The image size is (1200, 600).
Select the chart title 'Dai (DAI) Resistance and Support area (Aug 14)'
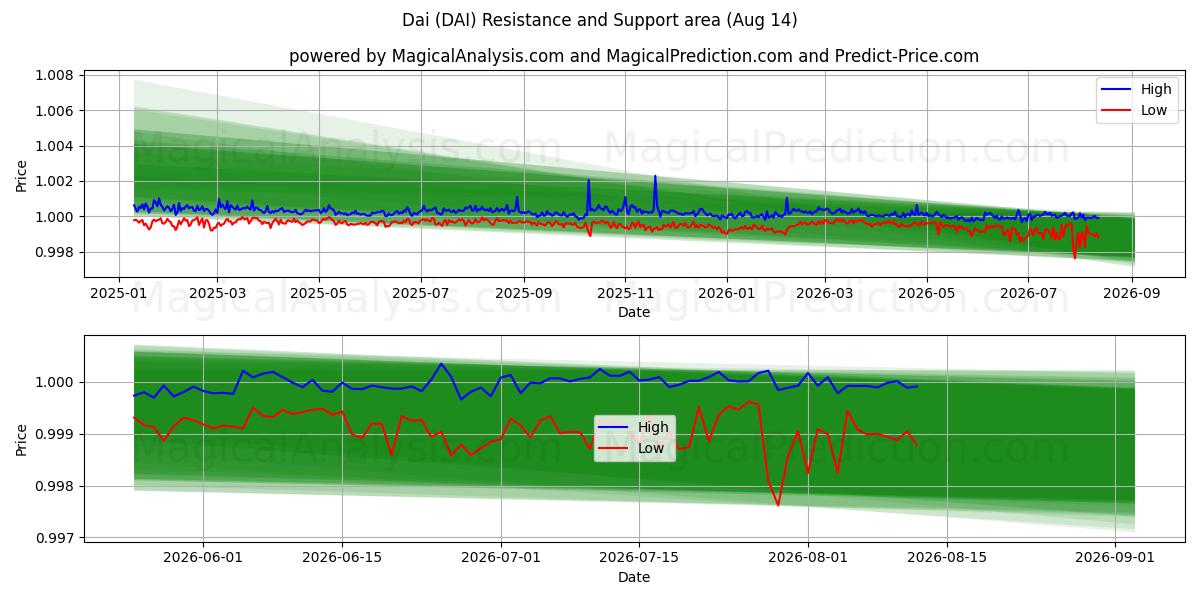click(600, 20)
